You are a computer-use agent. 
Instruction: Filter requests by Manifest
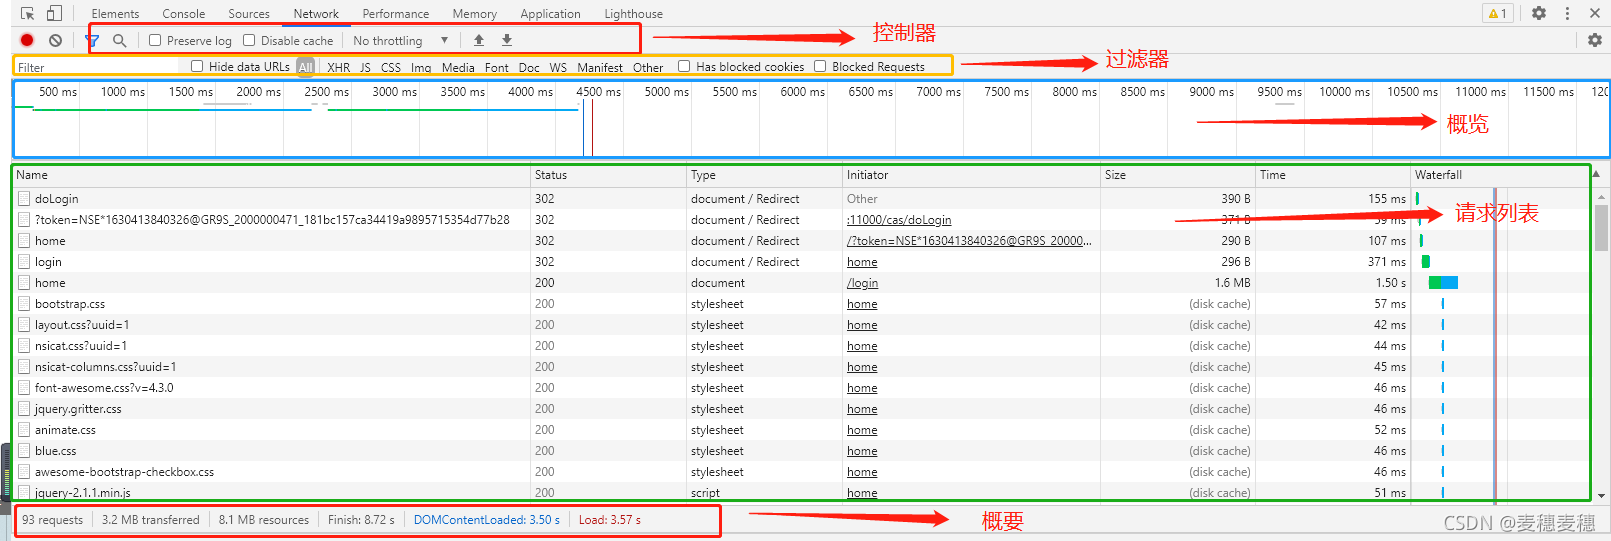(600, 67)
